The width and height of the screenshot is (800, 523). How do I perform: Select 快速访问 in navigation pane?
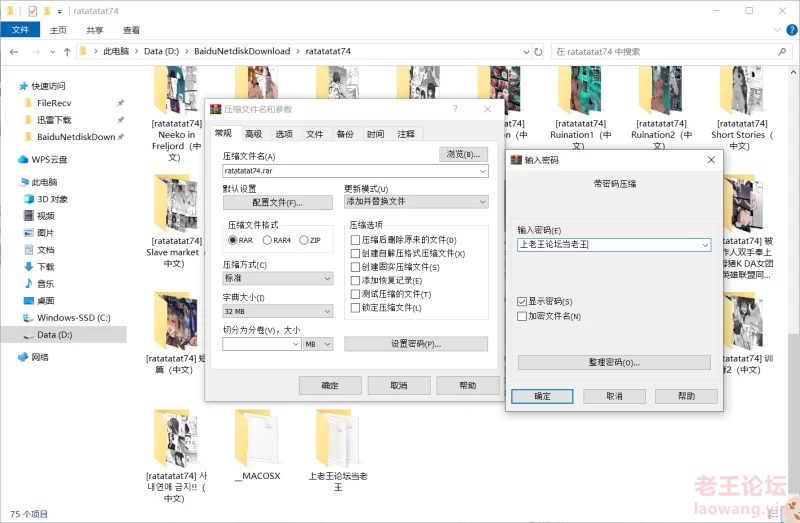(x=48, y=86)
